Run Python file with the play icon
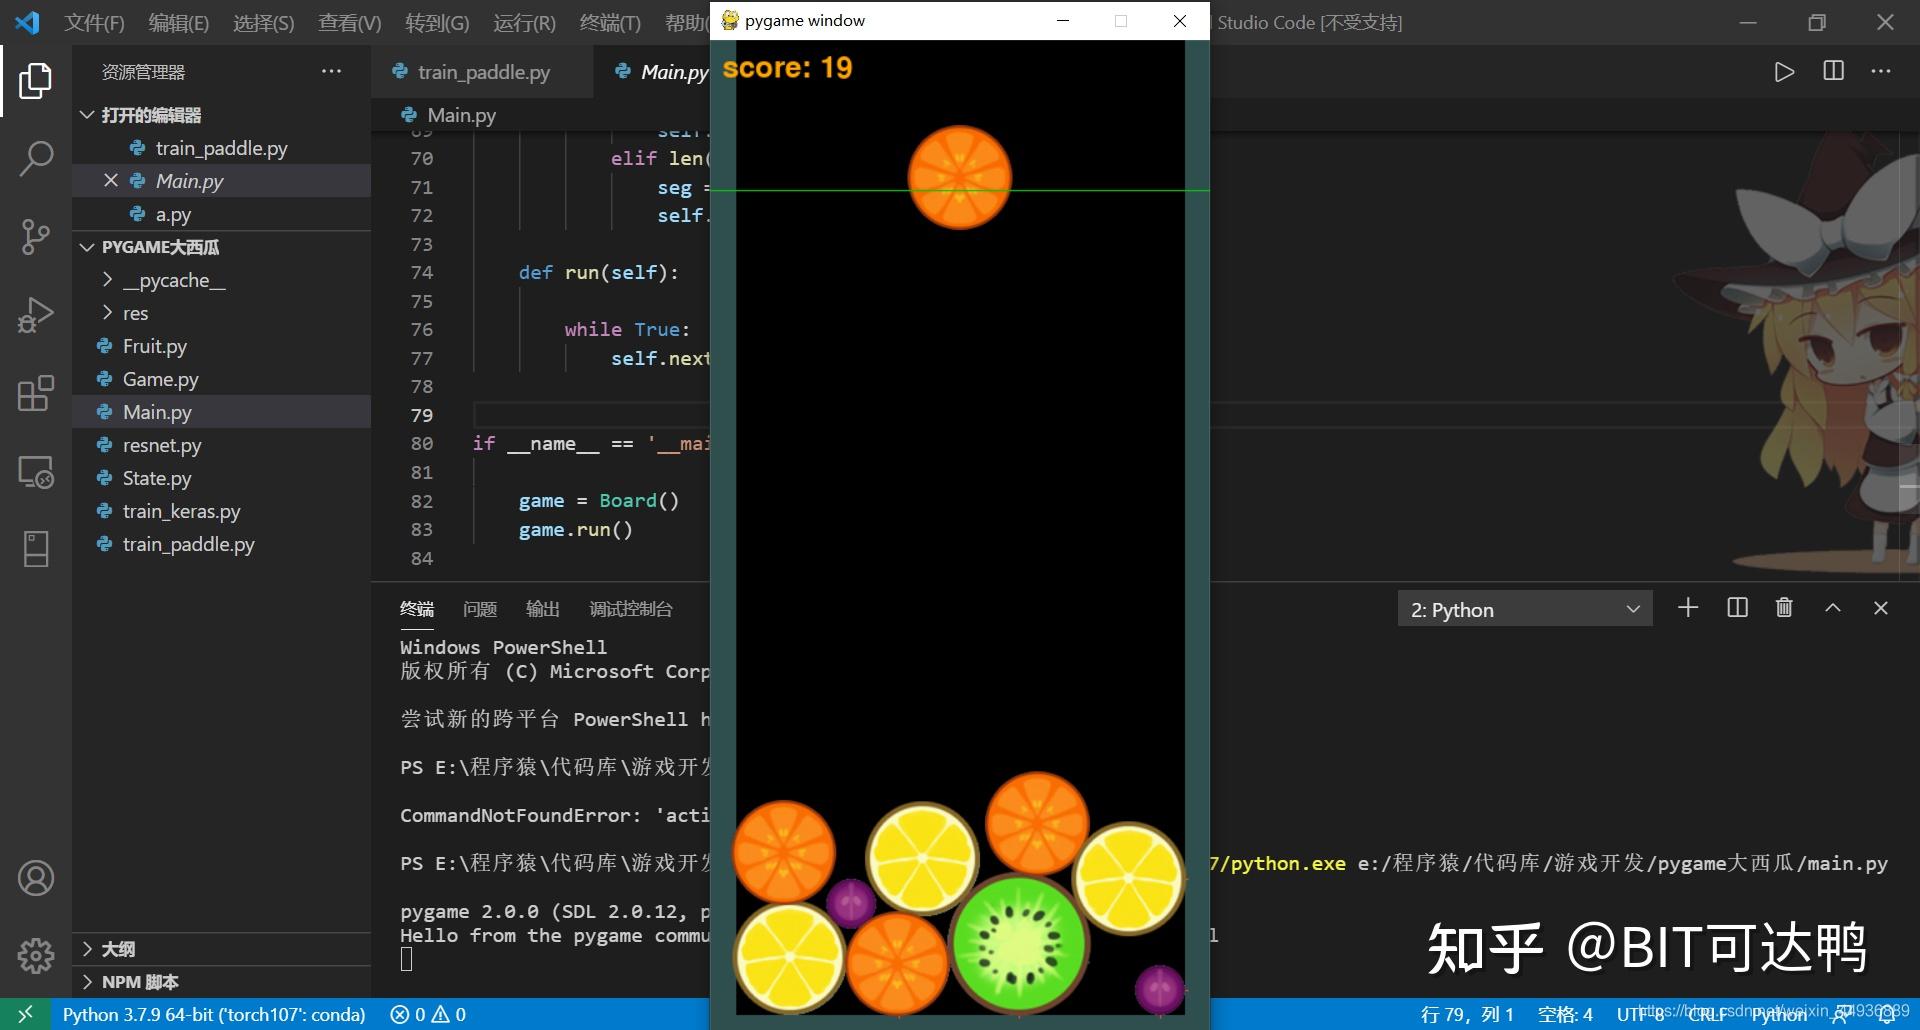 tap(1784, 72)
